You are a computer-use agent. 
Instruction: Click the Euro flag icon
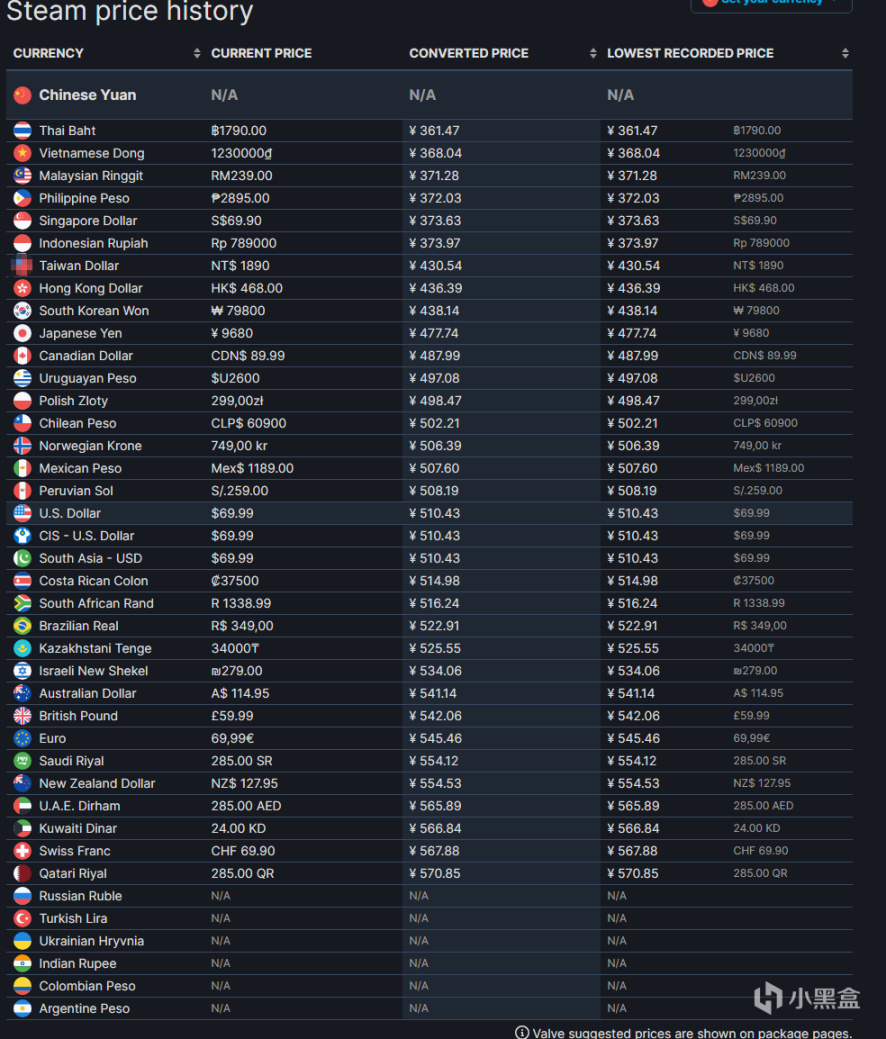coord(23,739)
